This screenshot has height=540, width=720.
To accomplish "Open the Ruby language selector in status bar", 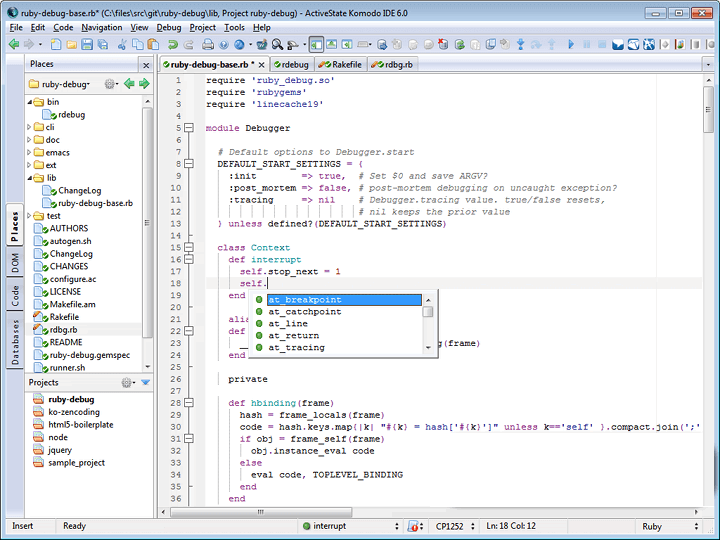I will point(668,526).
